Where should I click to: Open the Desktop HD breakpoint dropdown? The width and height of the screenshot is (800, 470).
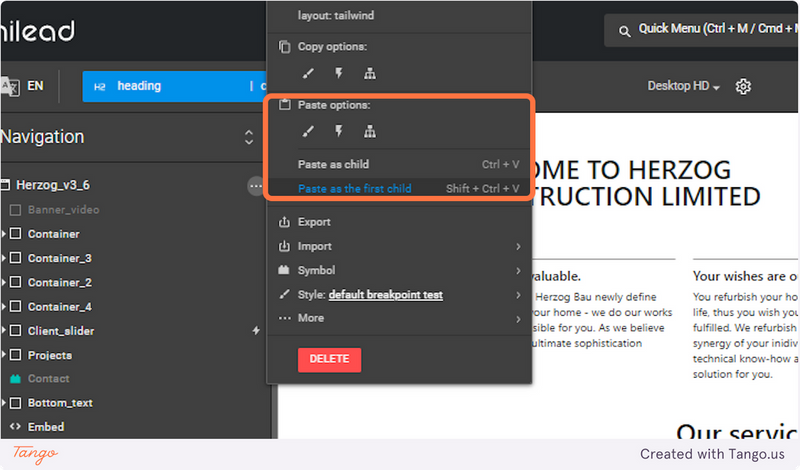683,86
